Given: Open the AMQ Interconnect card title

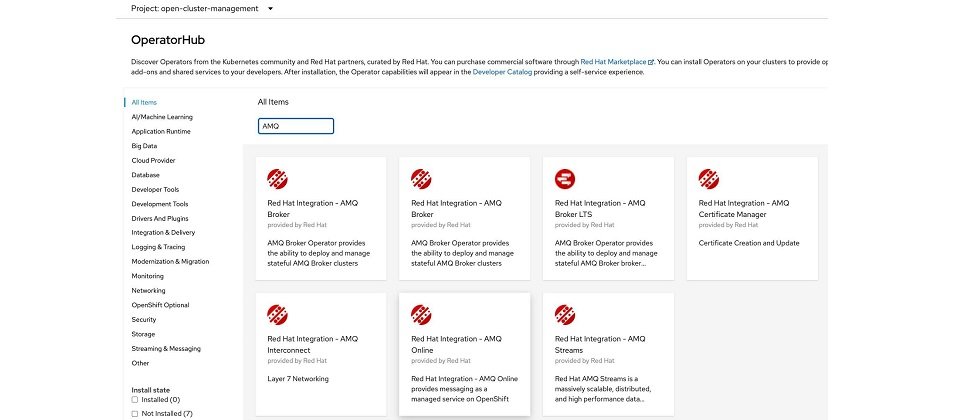Looking at the screenshot, I should click(x=312, y=345).
